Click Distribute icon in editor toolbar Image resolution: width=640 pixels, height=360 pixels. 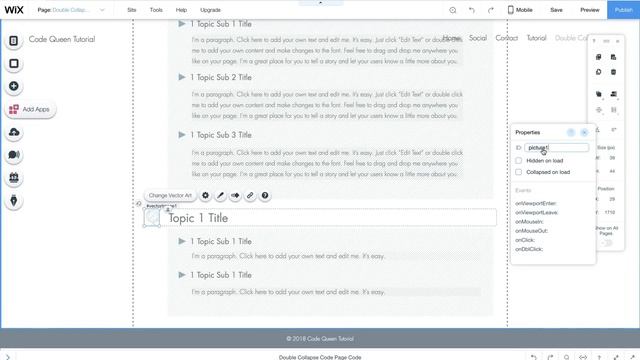(x=599, y=109)
